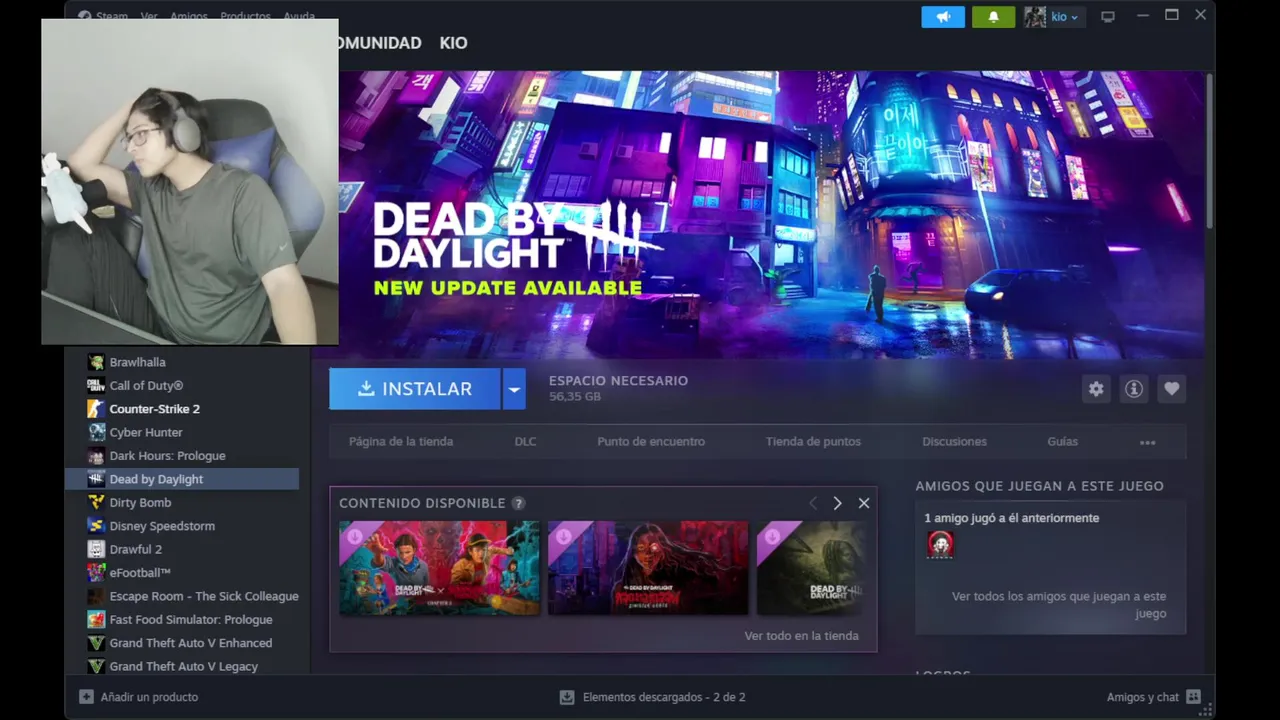Viewport: 1280px width, 720px height.
Task: Click Ver todo en la tienda link
Action: click(801, 635)
